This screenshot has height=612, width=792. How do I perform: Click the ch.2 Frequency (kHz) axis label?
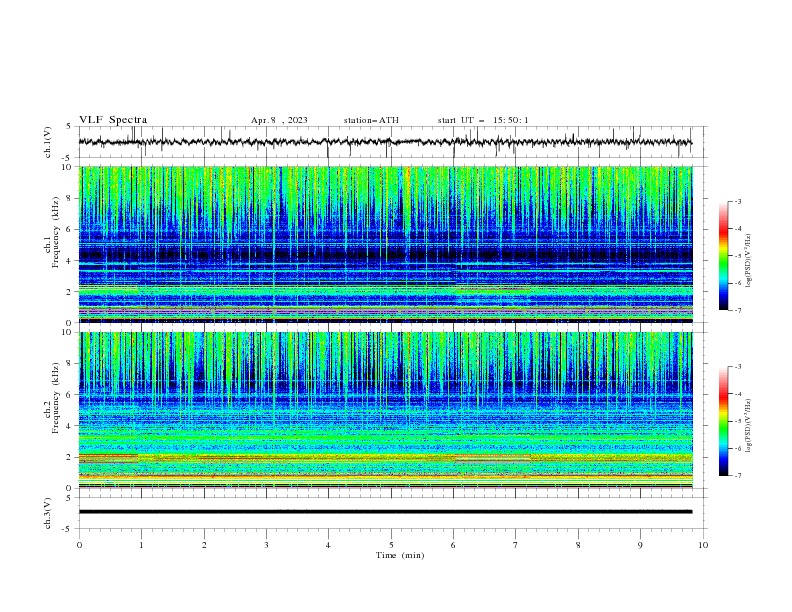pos(52,398)
